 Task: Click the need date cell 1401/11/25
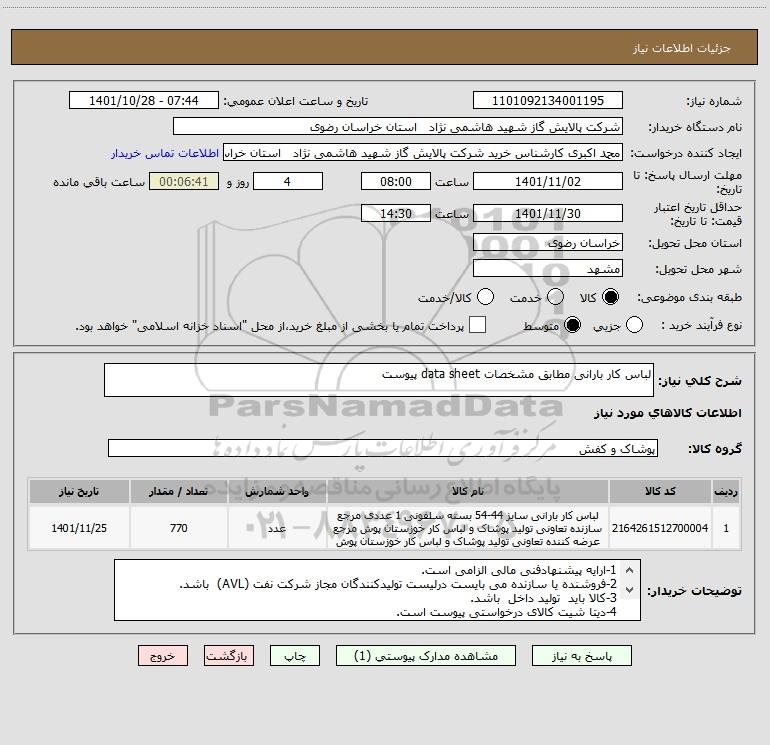[x=79, y=528]
